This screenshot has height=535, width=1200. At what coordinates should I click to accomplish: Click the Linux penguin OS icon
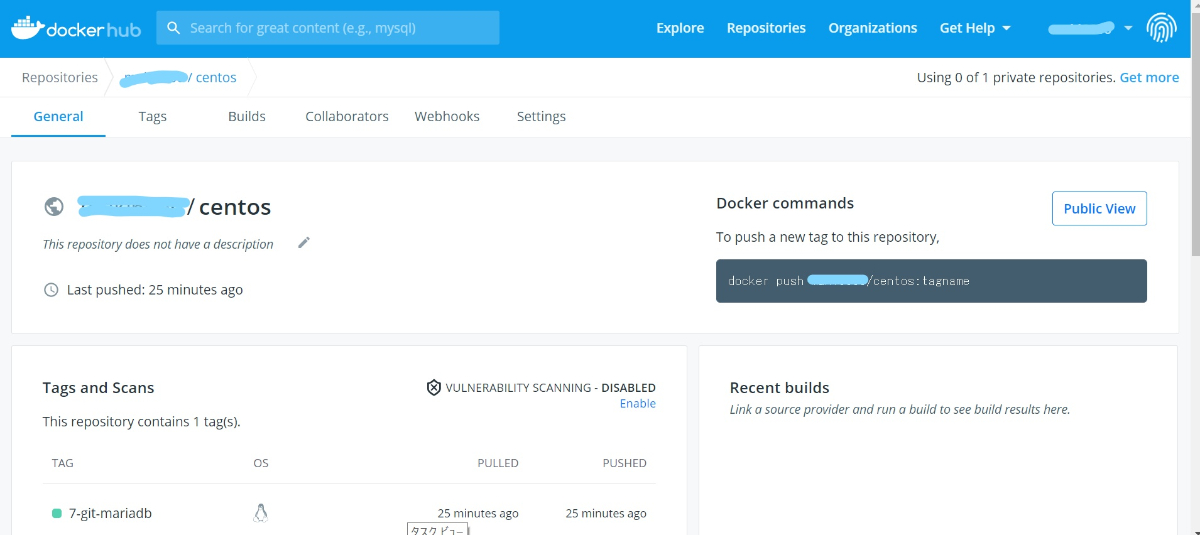[260, 513]
